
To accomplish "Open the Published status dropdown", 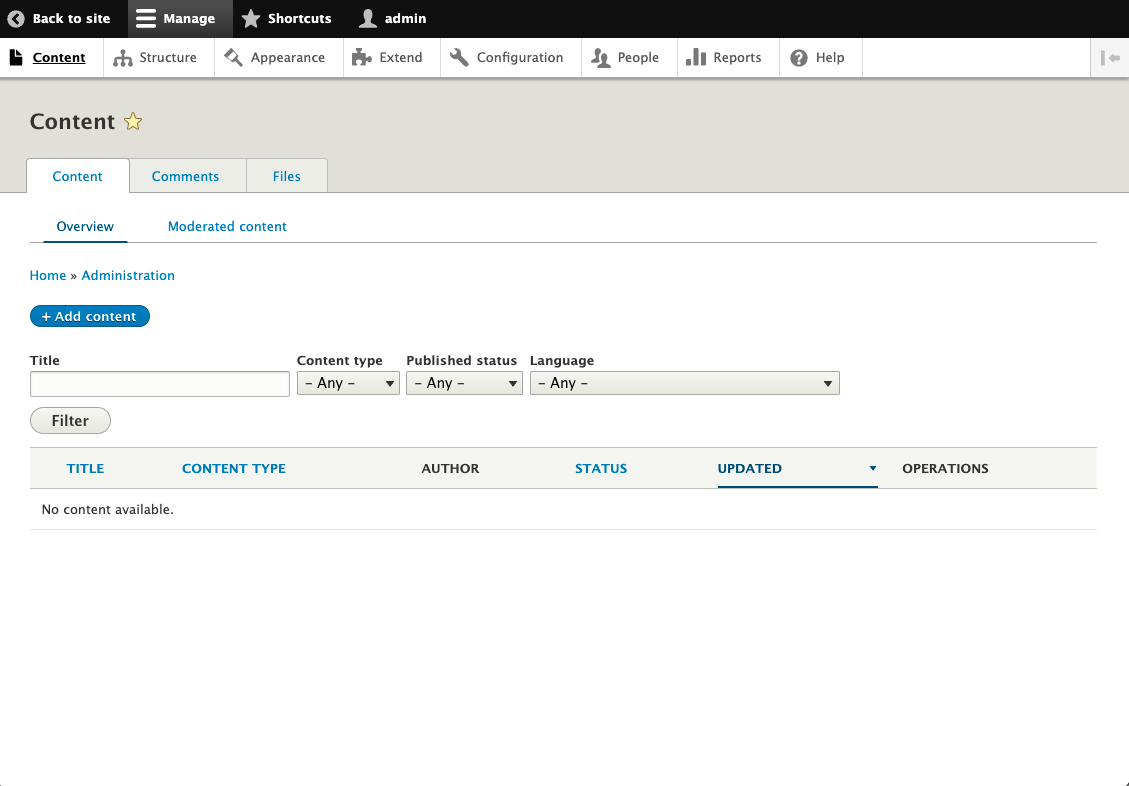I will (464, 383).
